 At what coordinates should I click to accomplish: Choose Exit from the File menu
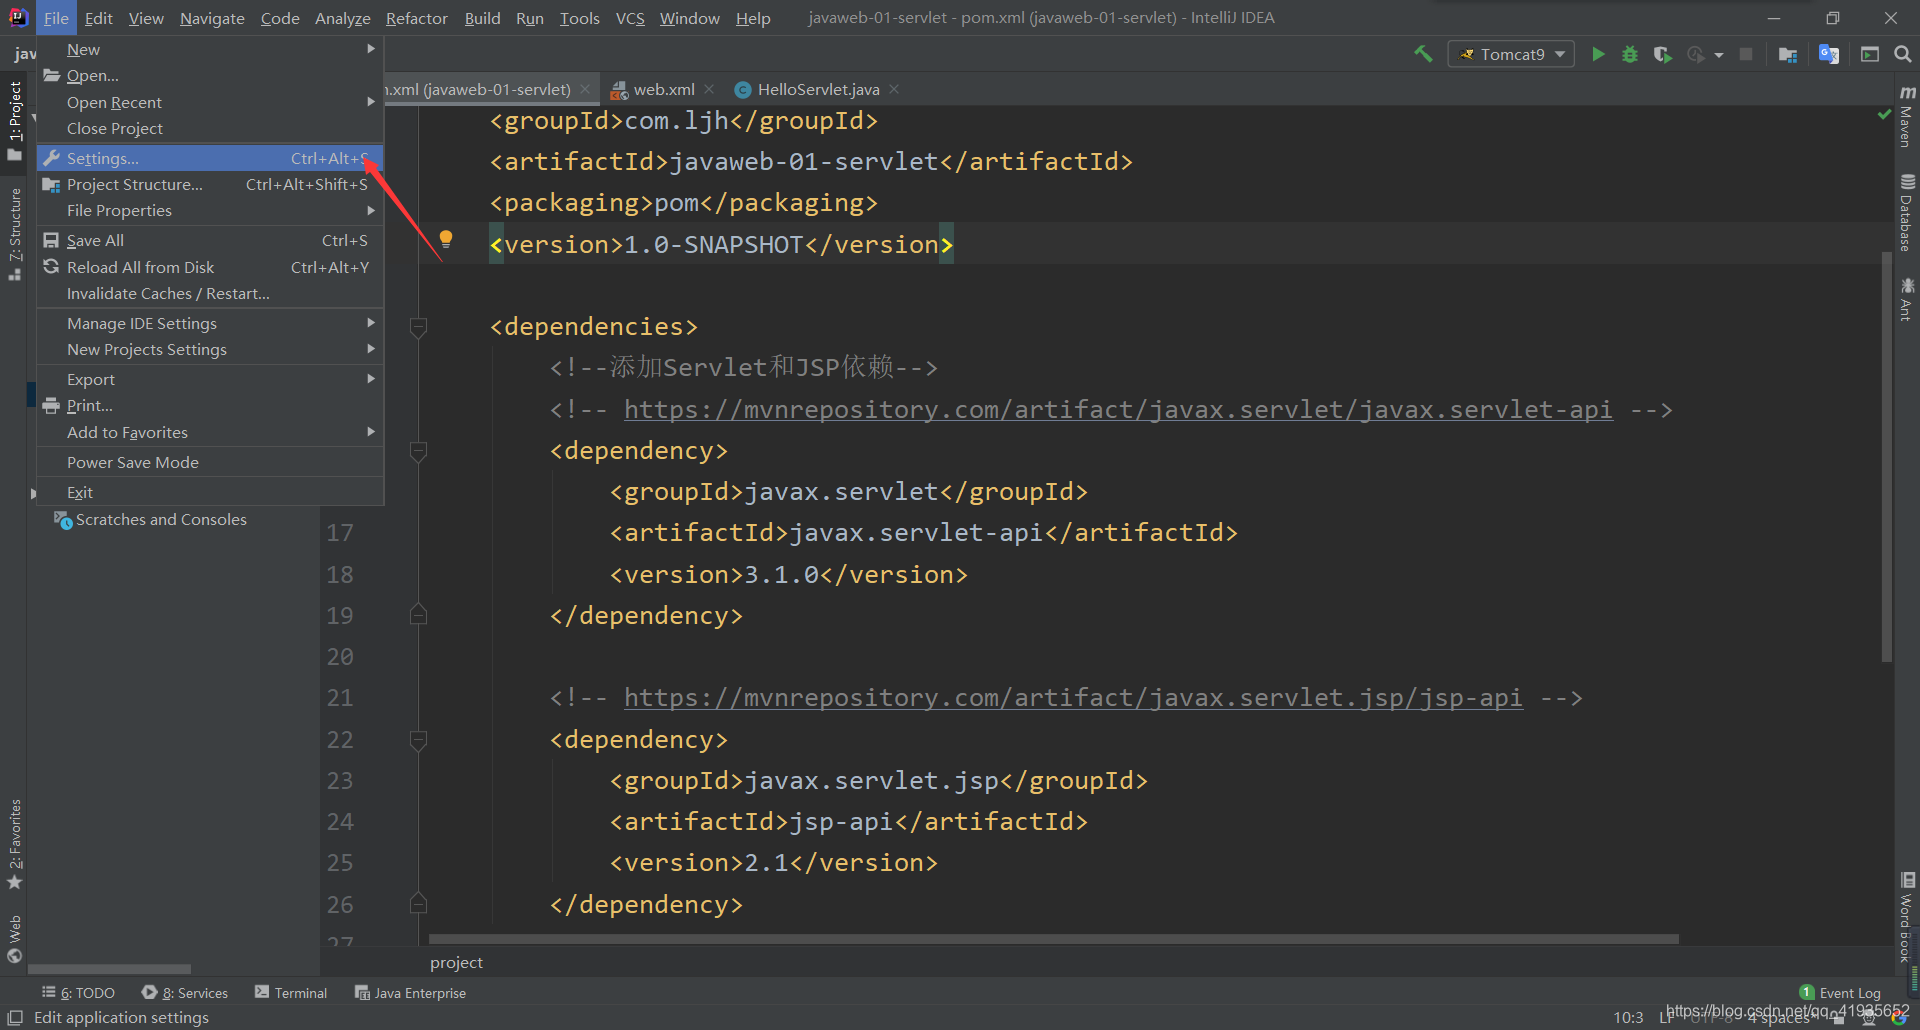tap(210, 492)
